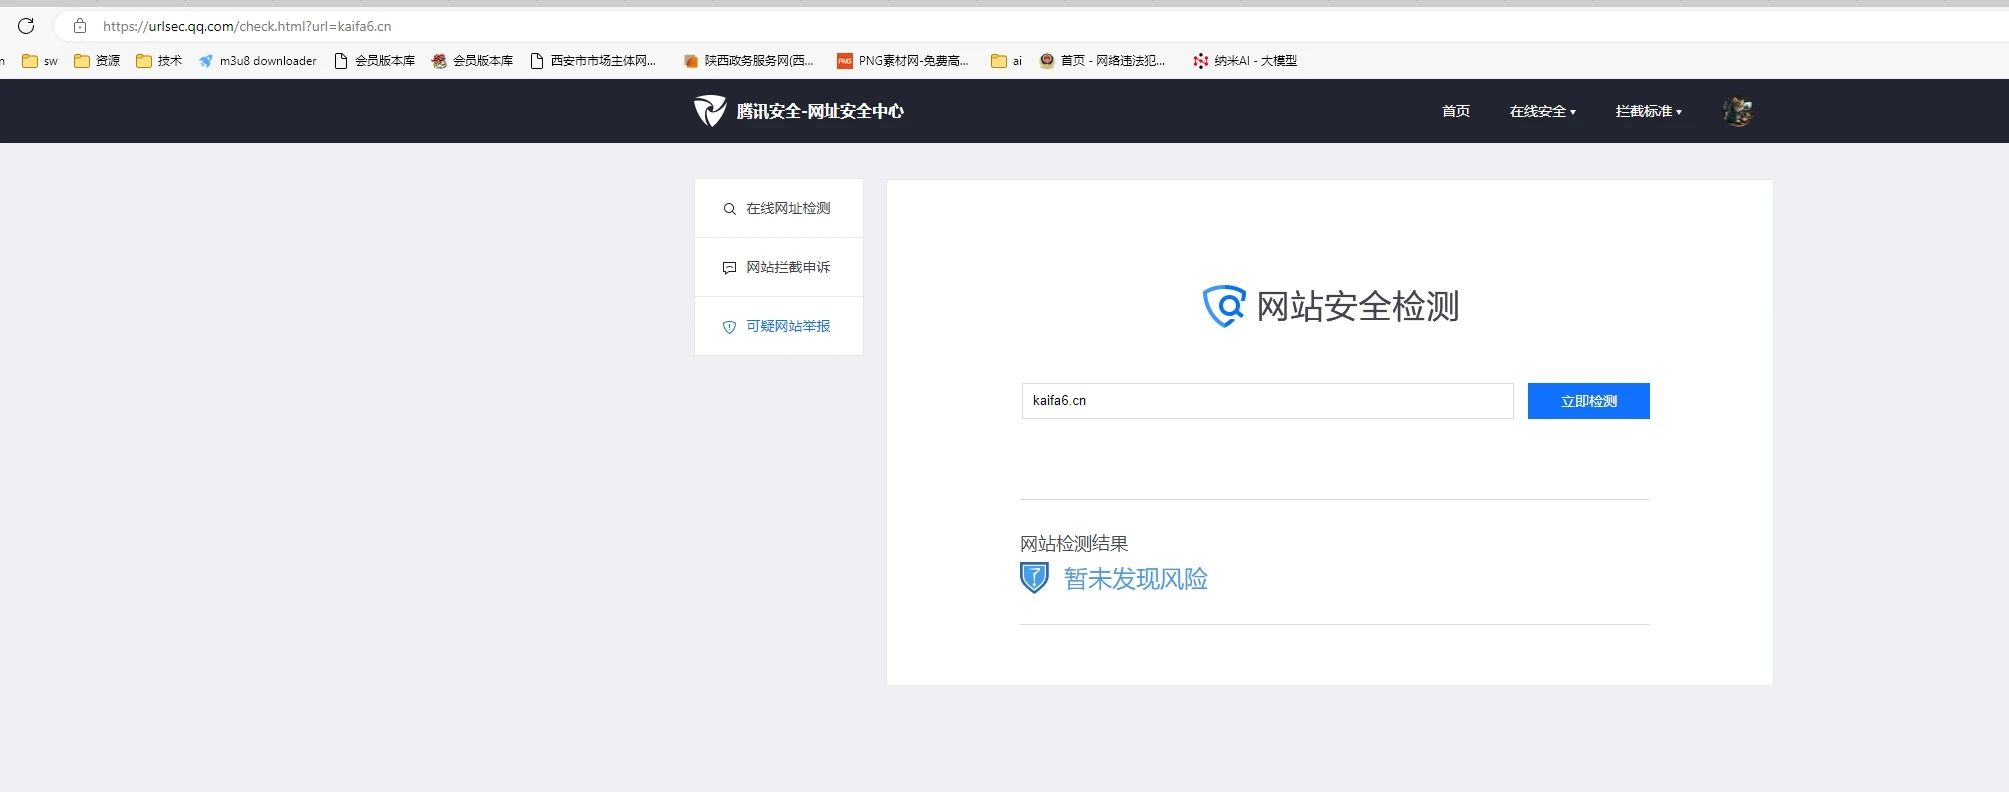The height and width of the screenshot is (792, 2009).
Task: Click the 立即检测 button
Action: coord(1588,401)
